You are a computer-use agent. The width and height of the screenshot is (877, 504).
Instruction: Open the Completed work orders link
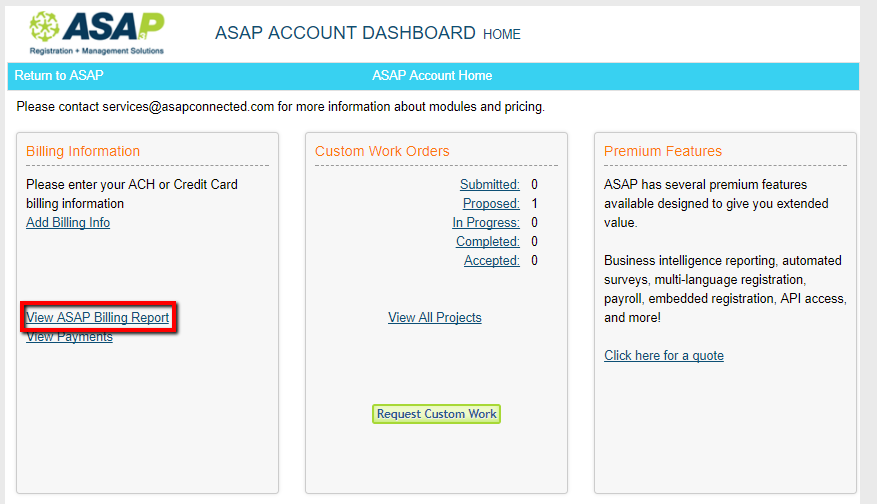(x=487, y=242)
